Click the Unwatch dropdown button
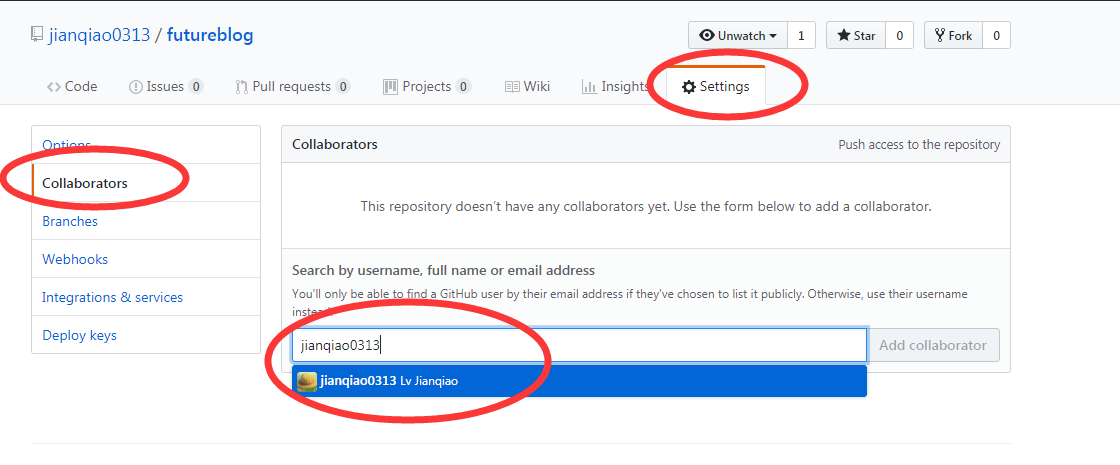The width and height of the screenshot is (1120, 465). pos(738,35)
